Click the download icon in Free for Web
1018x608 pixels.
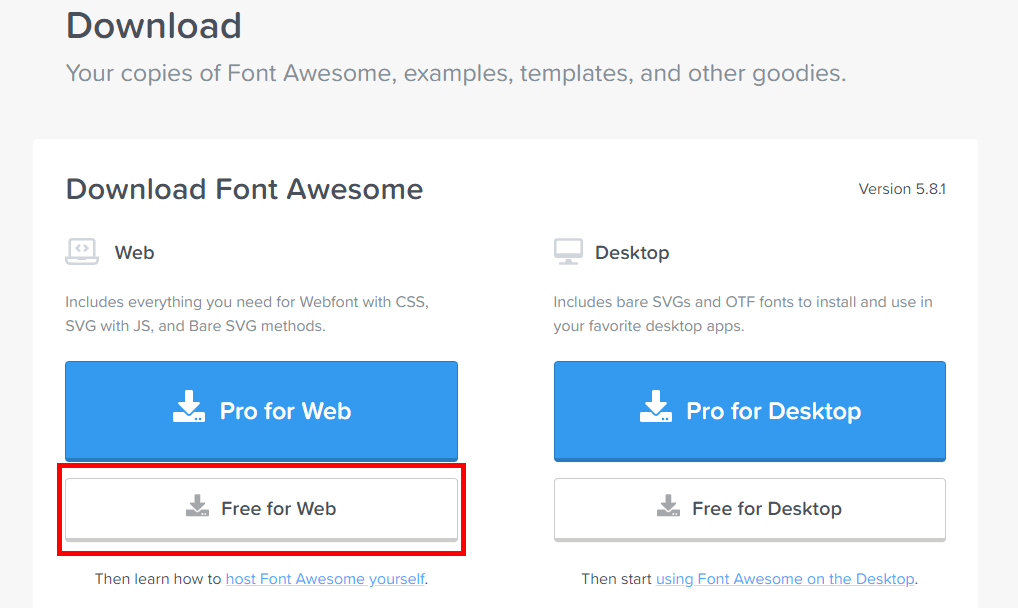[x=197, y=507]
